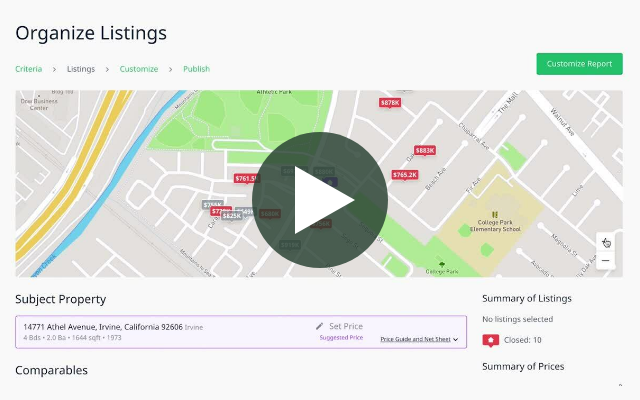This screenshot has width=640, height=400.
Task: Zoom in the map with plus button
Action: coord(606,242)
